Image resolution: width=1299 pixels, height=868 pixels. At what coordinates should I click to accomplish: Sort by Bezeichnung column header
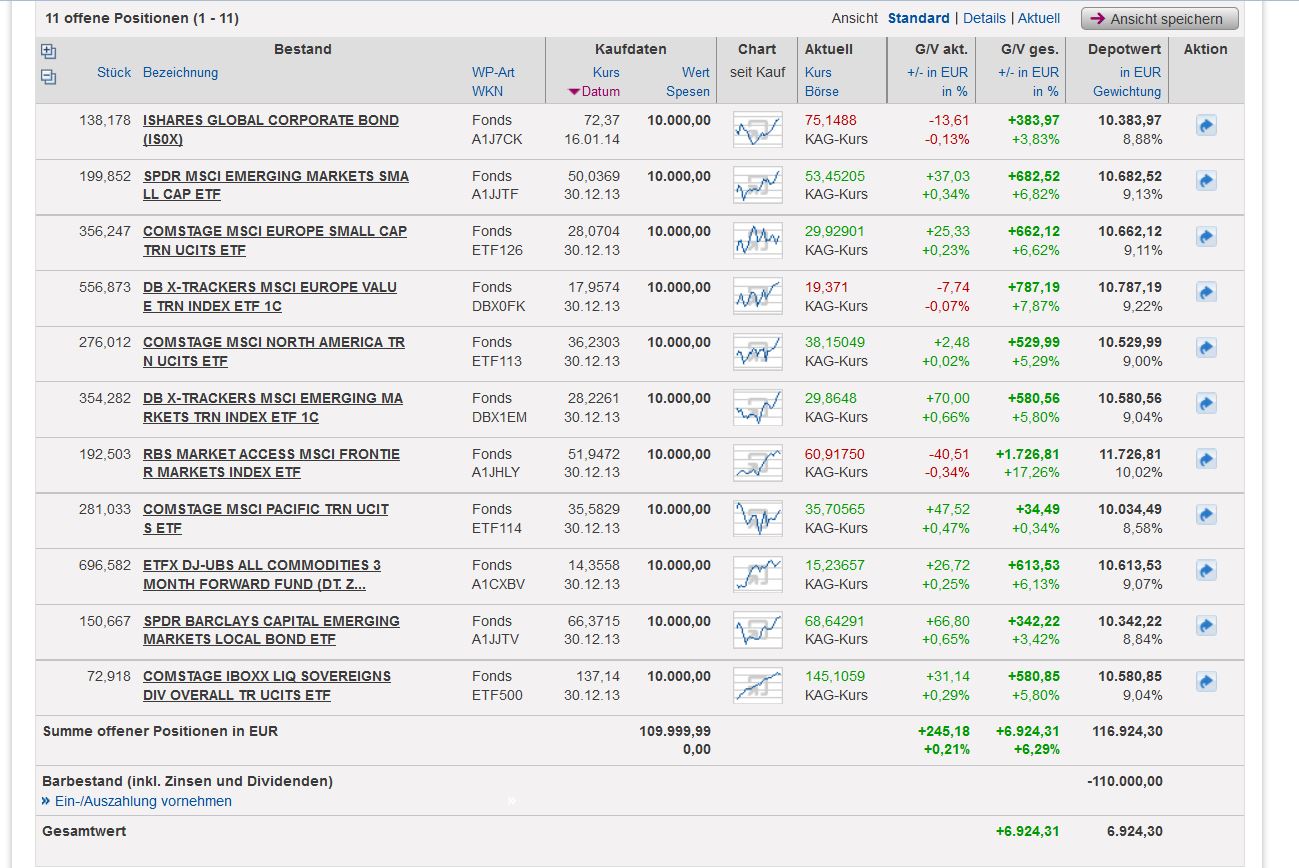click(180, 72)
